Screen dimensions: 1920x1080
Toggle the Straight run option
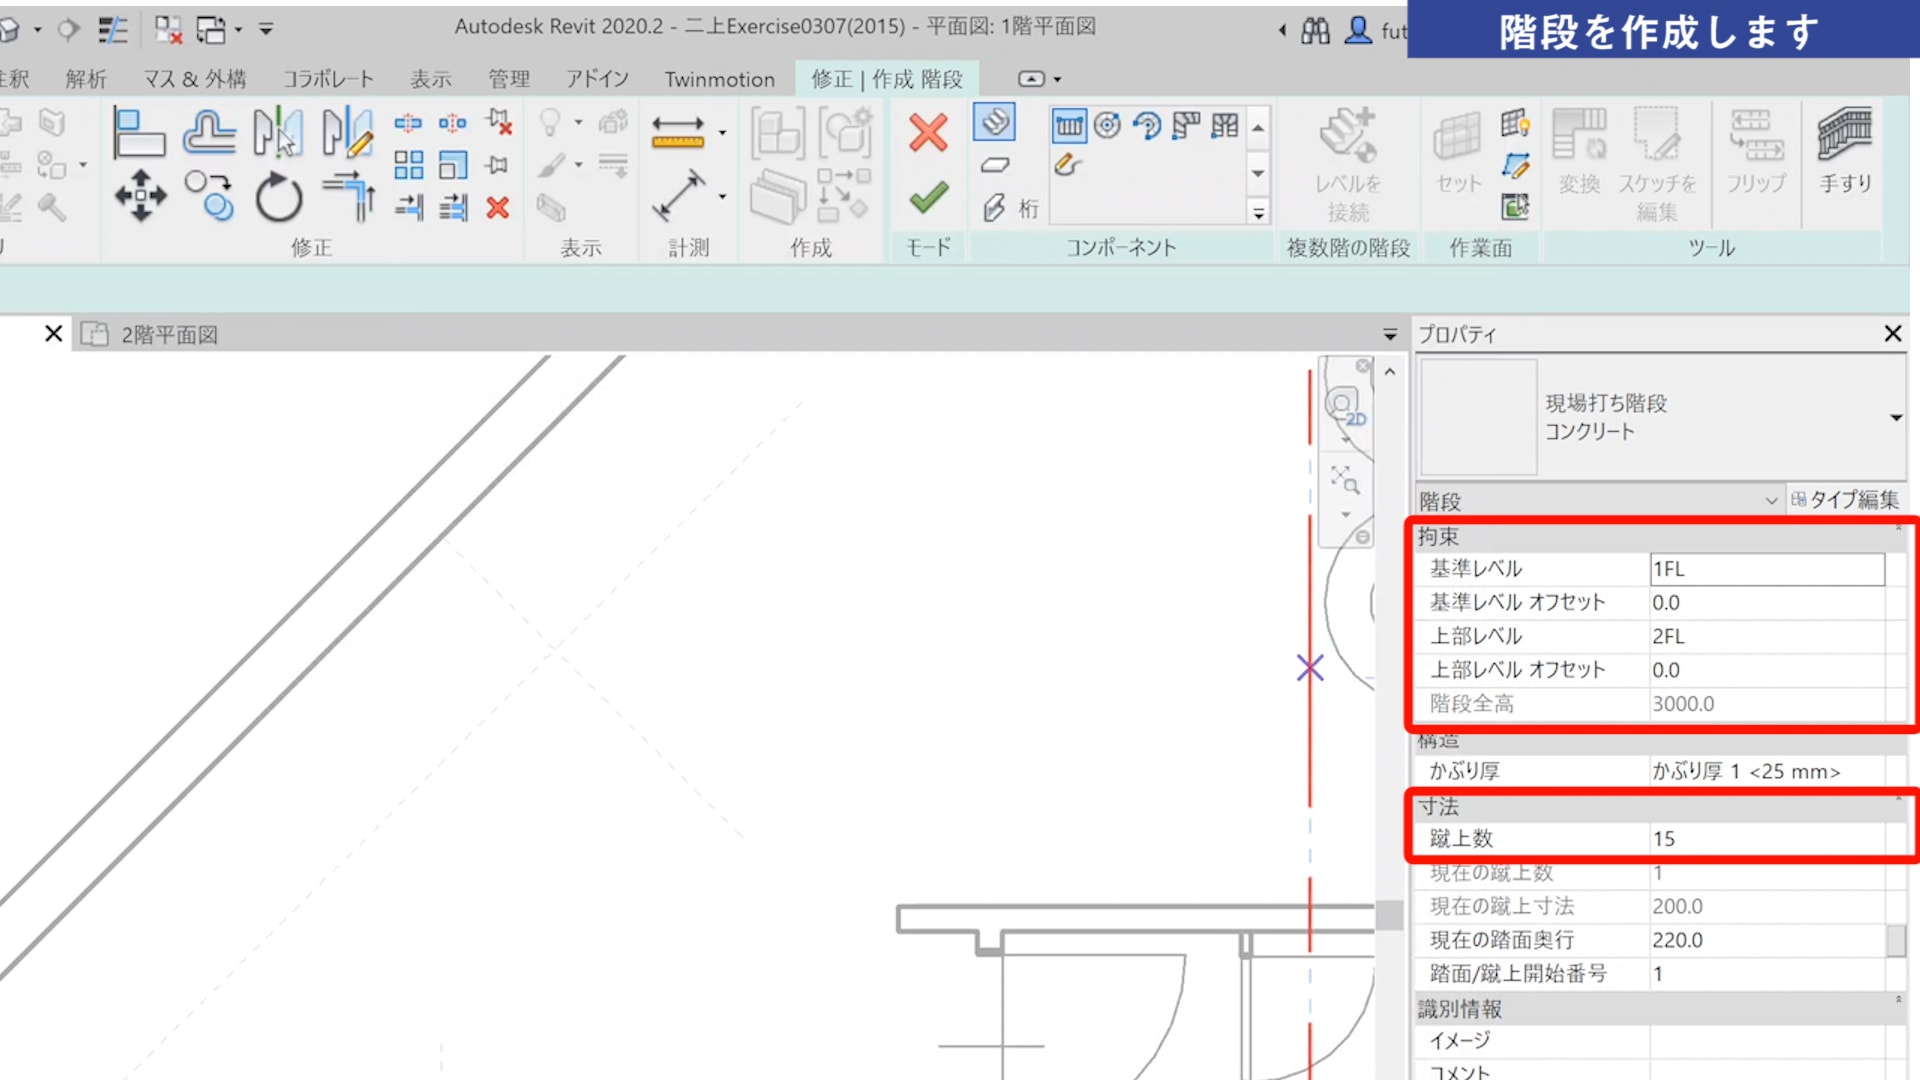(1068, 126)
